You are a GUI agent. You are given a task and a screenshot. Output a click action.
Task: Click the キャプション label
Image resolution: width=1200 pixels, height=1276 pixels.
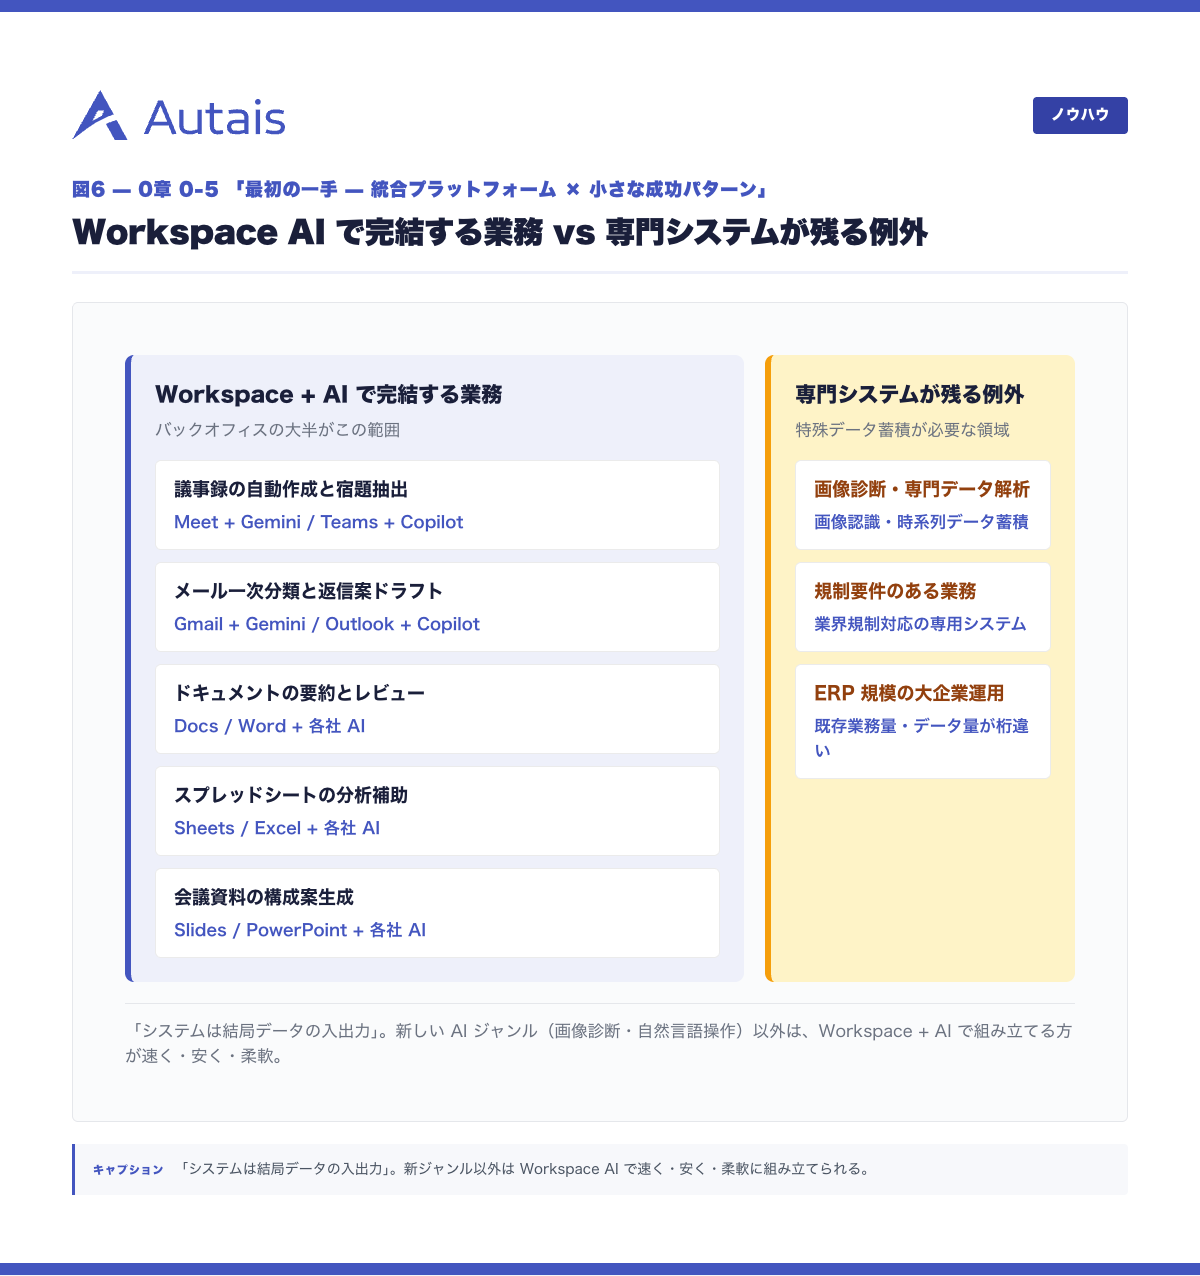coord(128,1170)
